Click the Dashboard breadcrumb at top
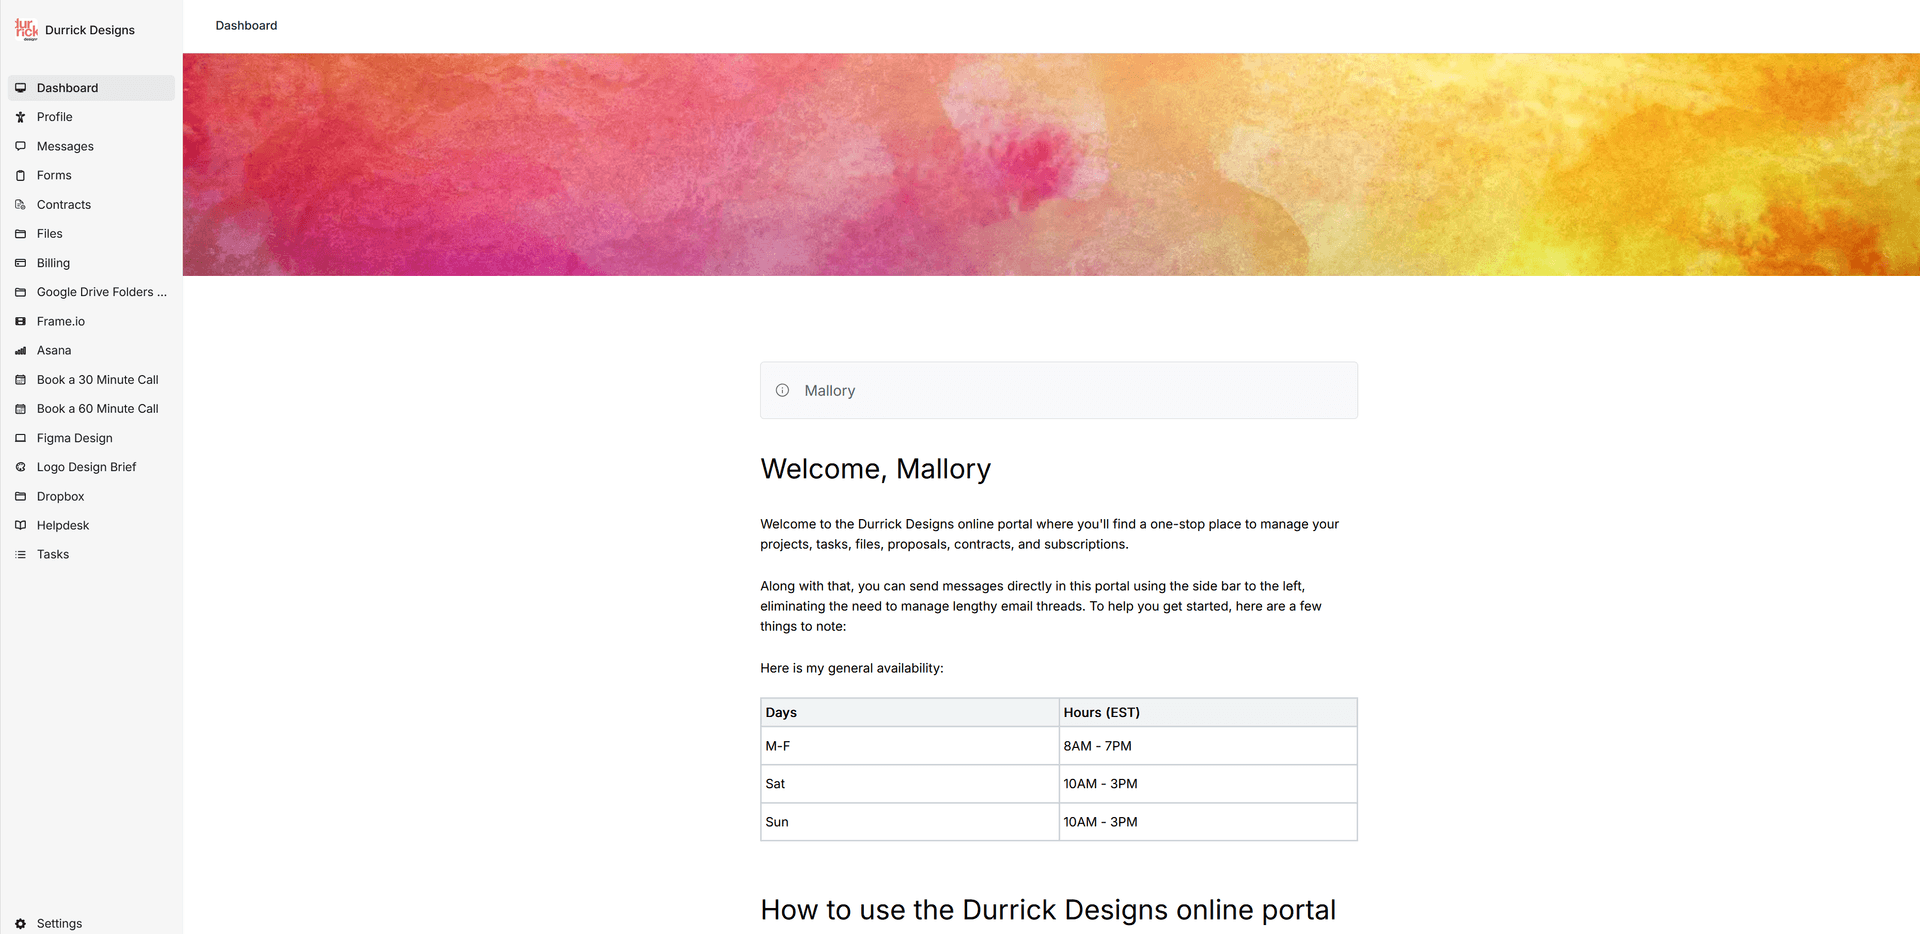This screenshot has width=1920, height=934. pyautogui.click(x=246, y=25)
